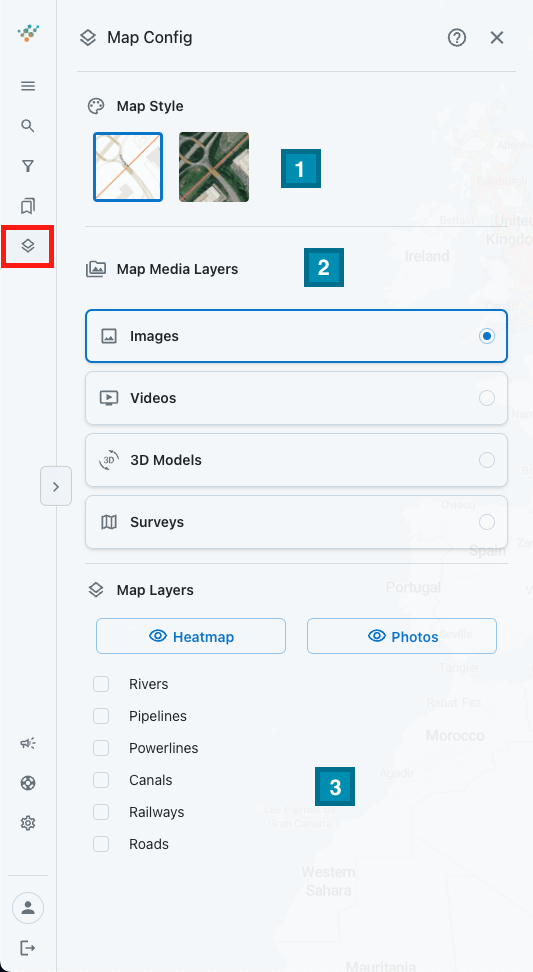Open the filter funnel icon
Image resolution: width=533 pixels, height=972 pixels.
click(x=28, y=166)
